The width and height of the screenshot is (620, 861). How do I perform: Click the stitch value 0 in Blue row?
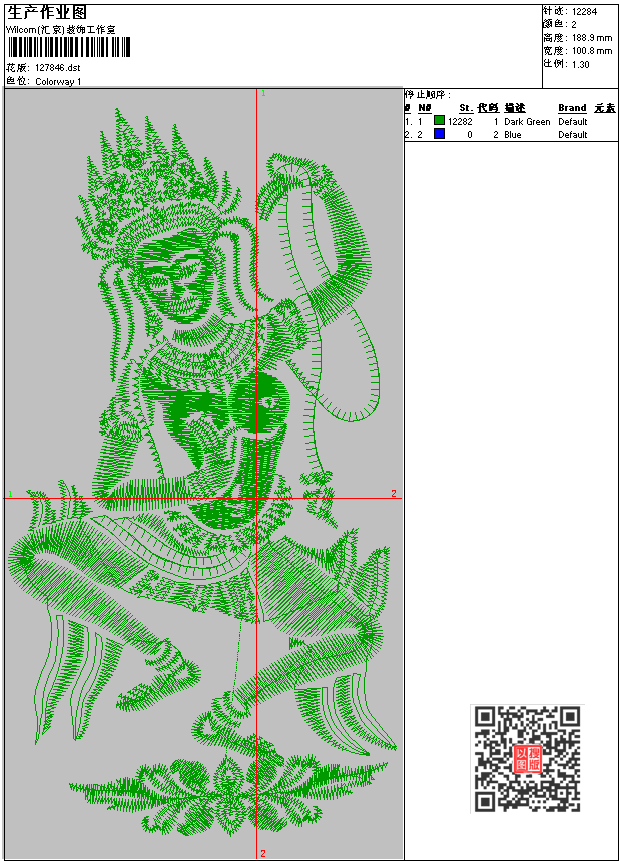pyautogui.click(x=470, y=135)
